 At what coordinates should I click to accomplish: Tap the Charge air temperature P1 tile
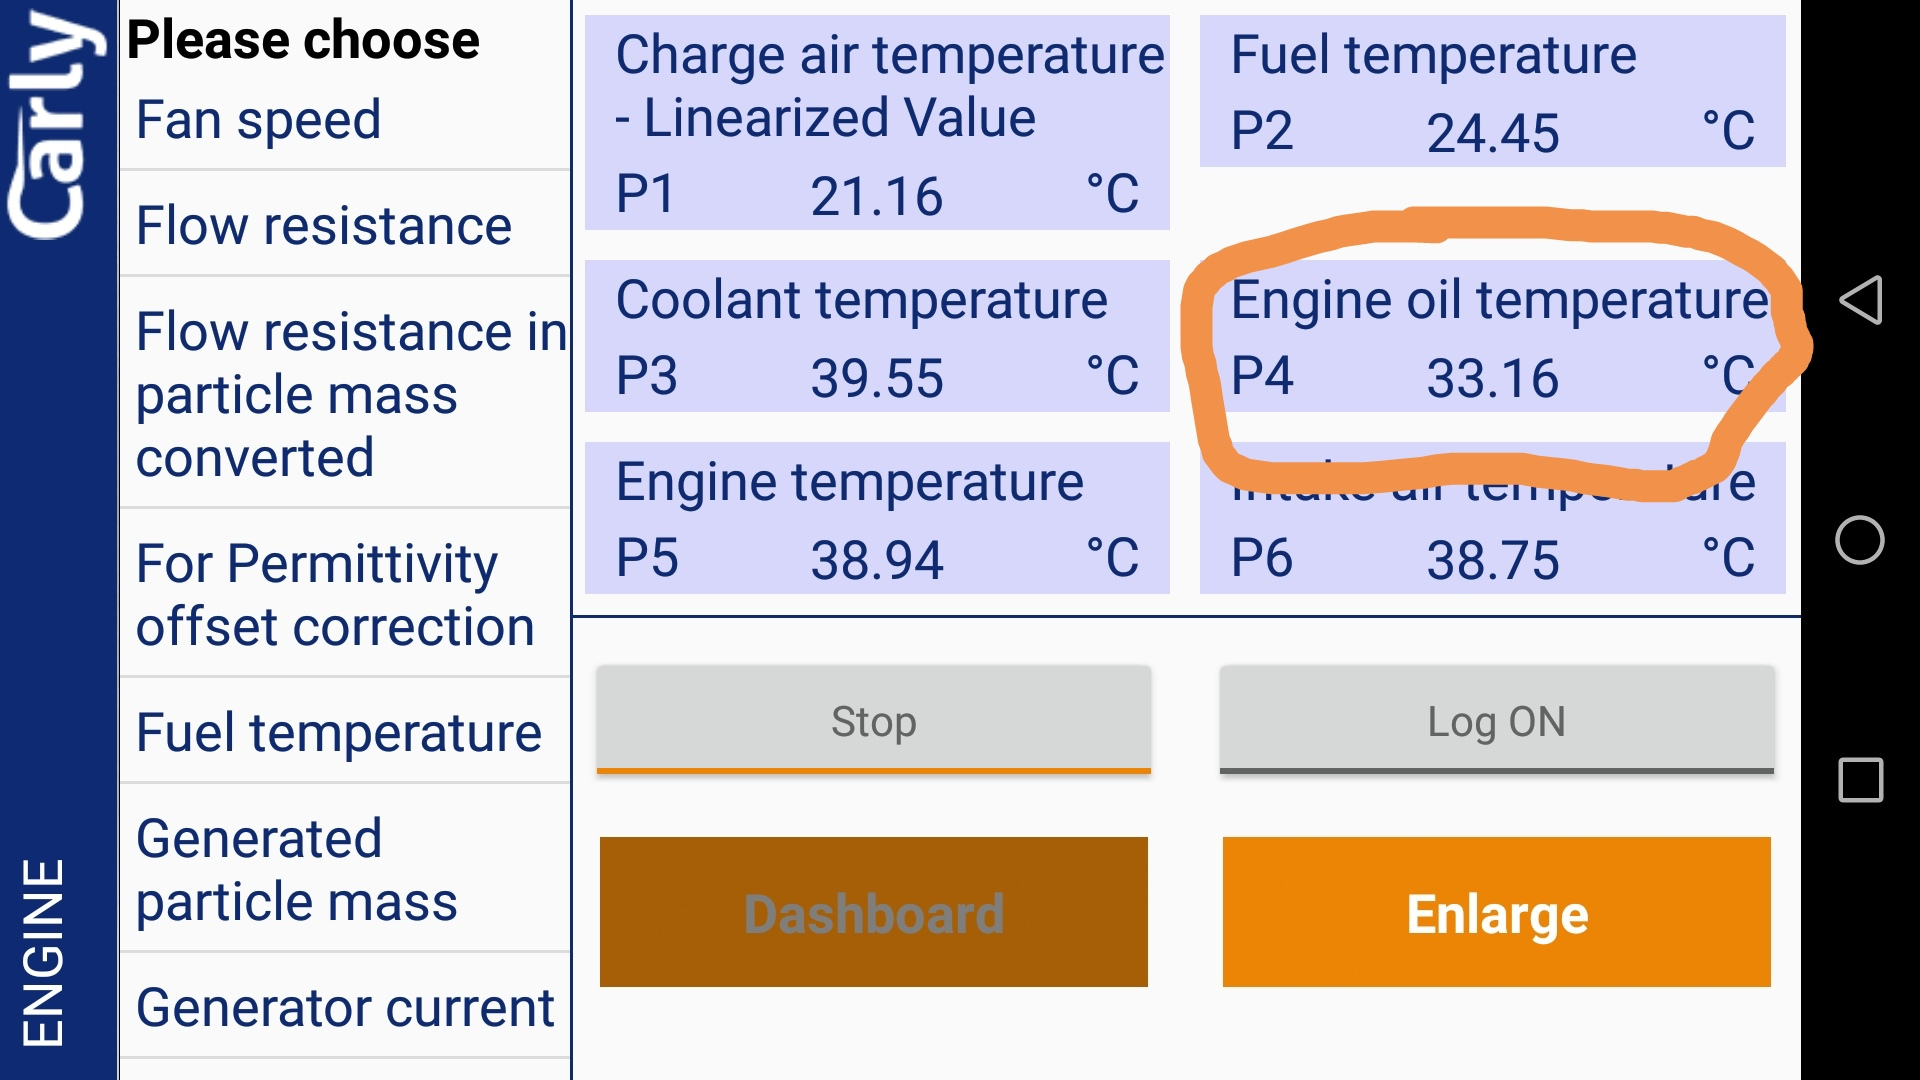[x=877, y=123]
